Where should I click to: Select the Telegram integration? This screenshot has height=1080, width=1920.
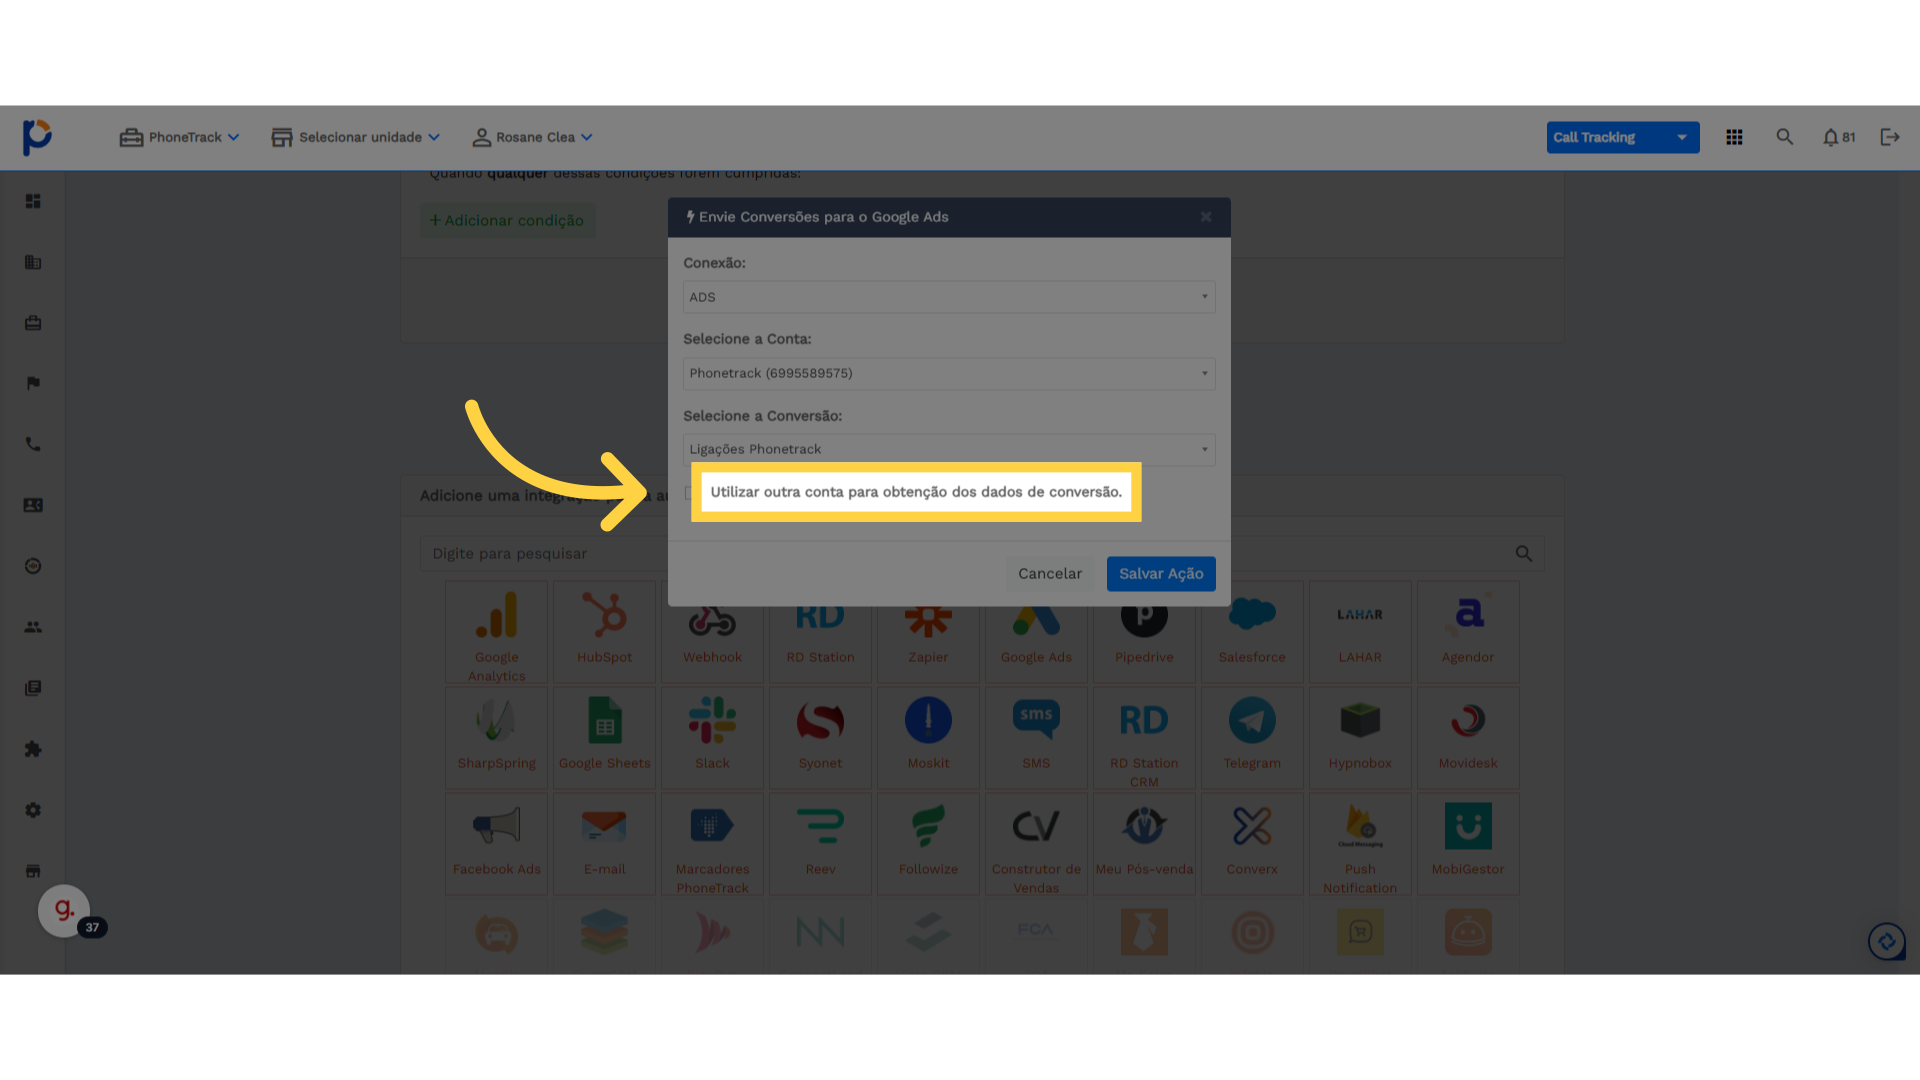pos(1252,738)
